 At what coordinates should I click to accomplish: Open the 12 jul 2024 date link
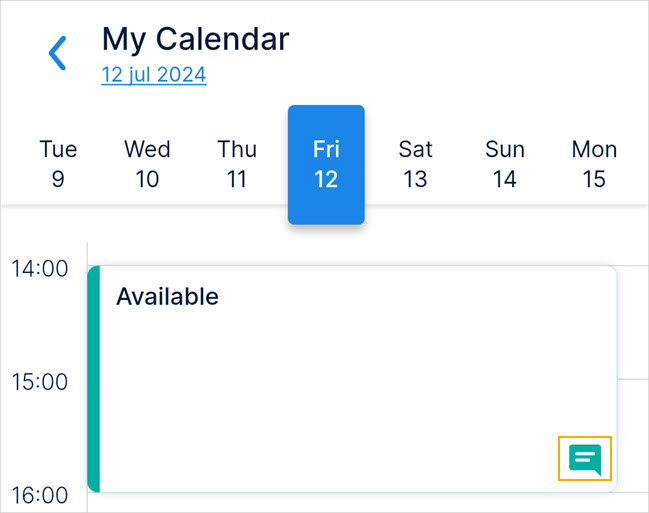154,75
